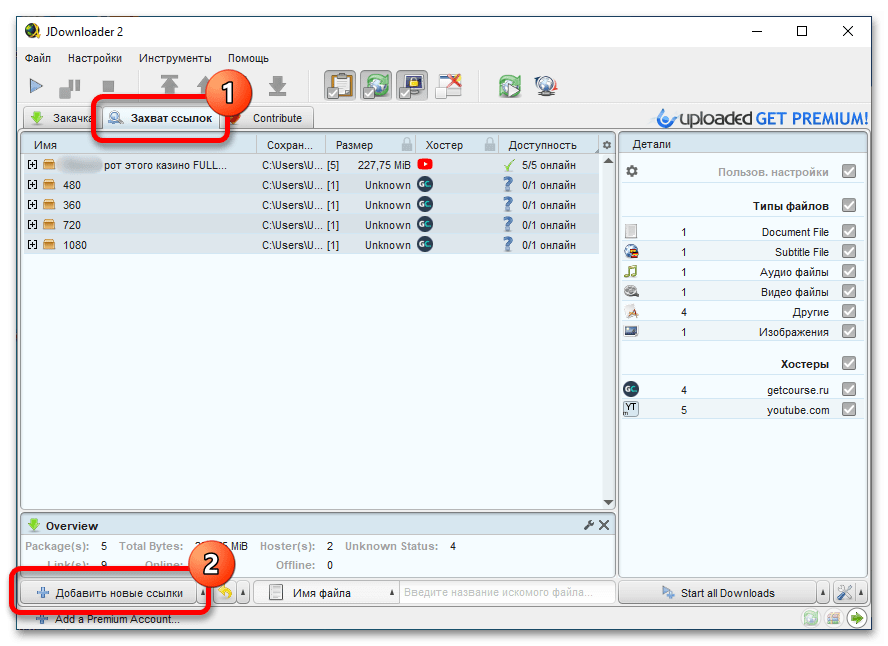Uncheck the Subtitle File checkbox
This screenshot has height=646, width=888.
tap(848, 251)
